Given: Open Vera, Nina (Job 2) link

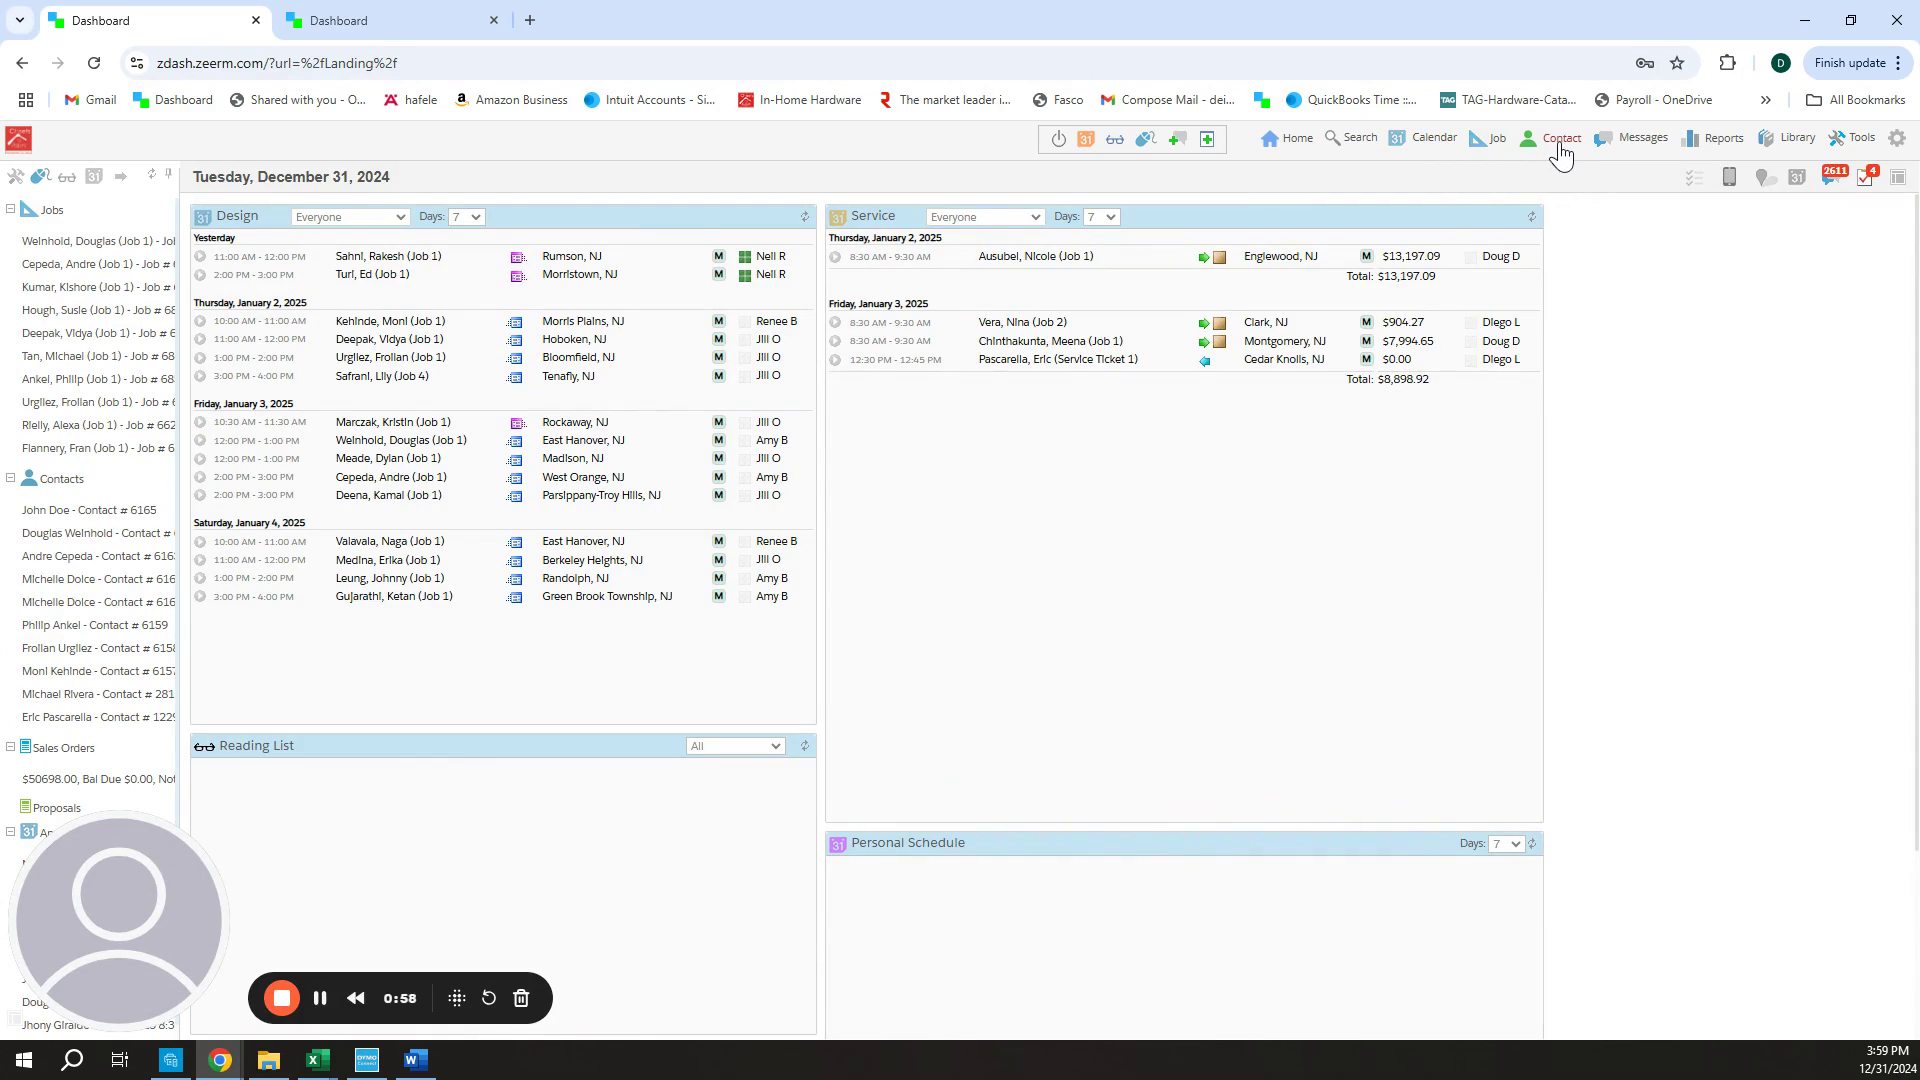Looking at the screenshot, I should pos(1022,322).
